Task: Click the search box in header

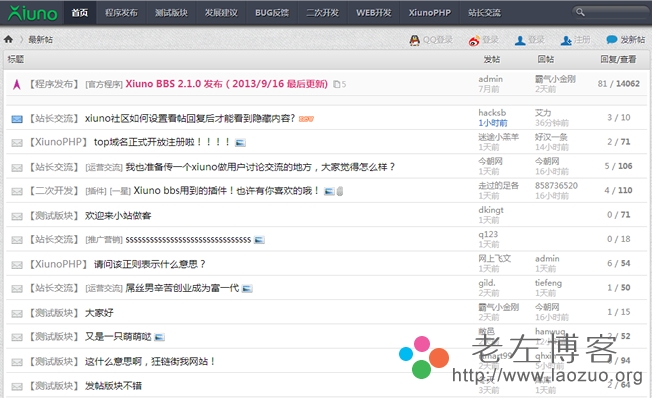Action: point(610,12)
